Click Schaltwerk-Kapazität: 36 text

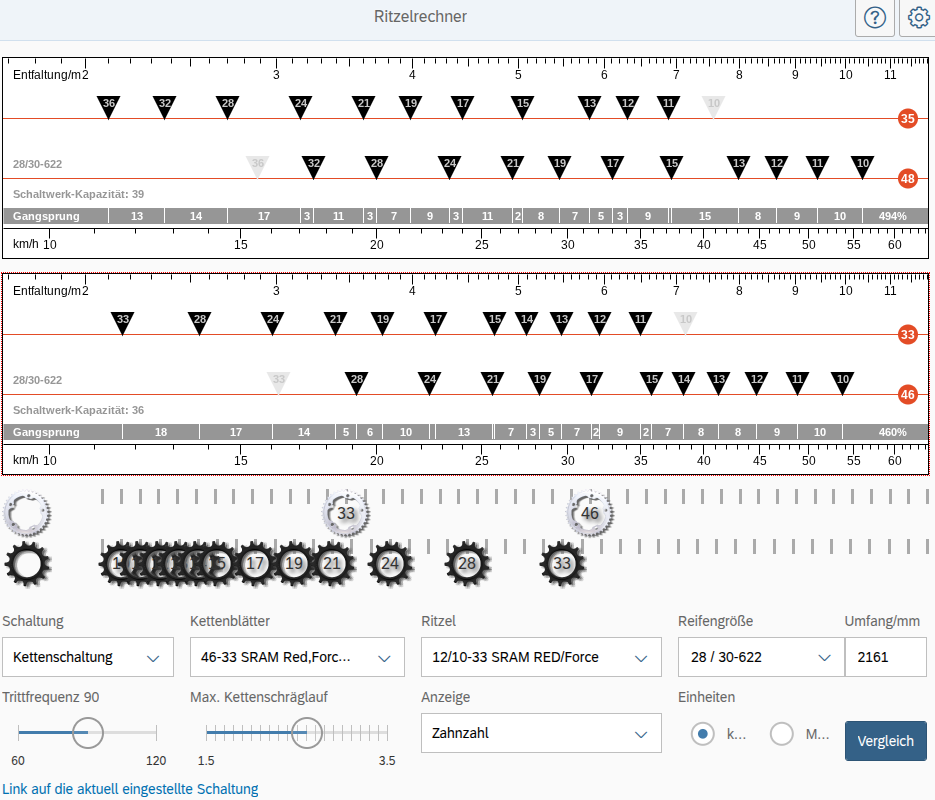coord(78,410)
